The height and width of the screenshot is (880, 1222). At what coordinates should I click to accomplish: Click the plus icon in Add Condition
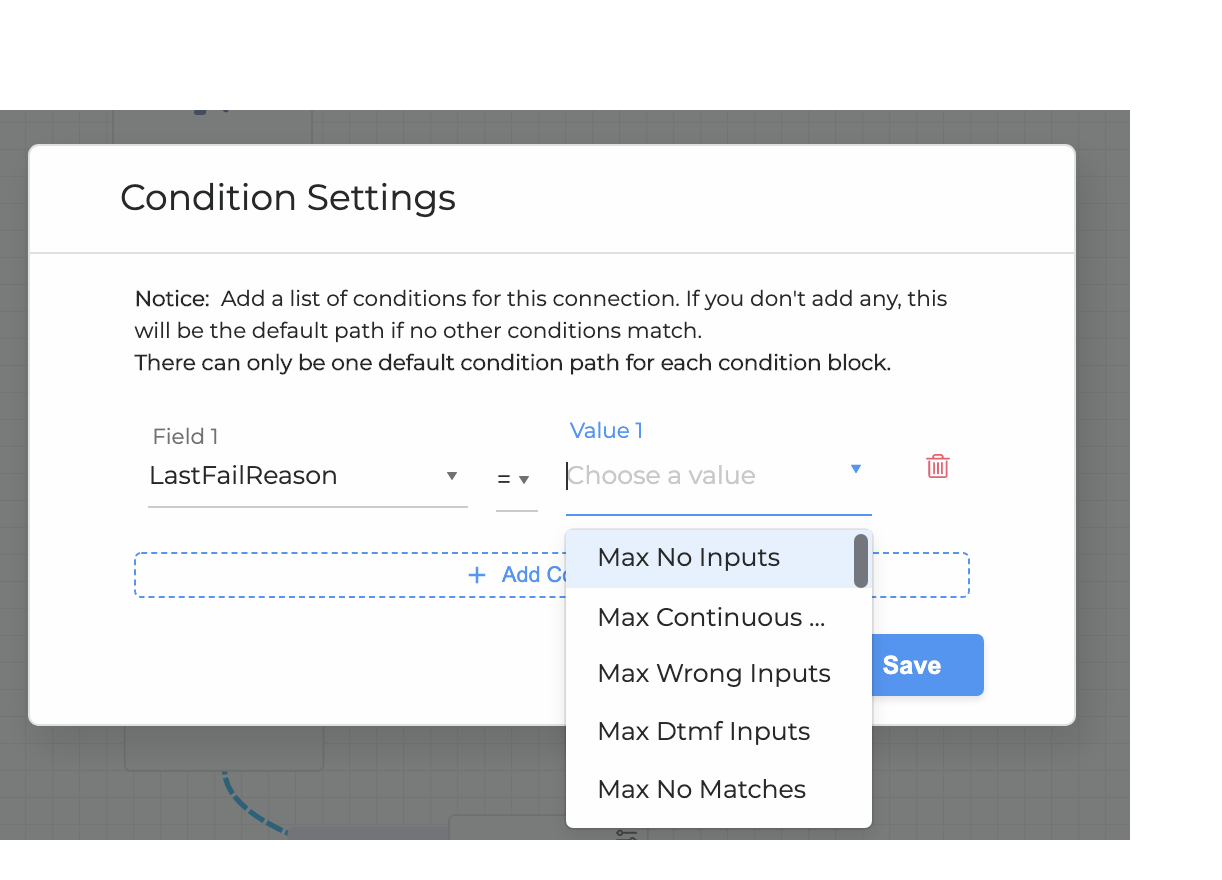pyautogui.click(x=477, y=575)
